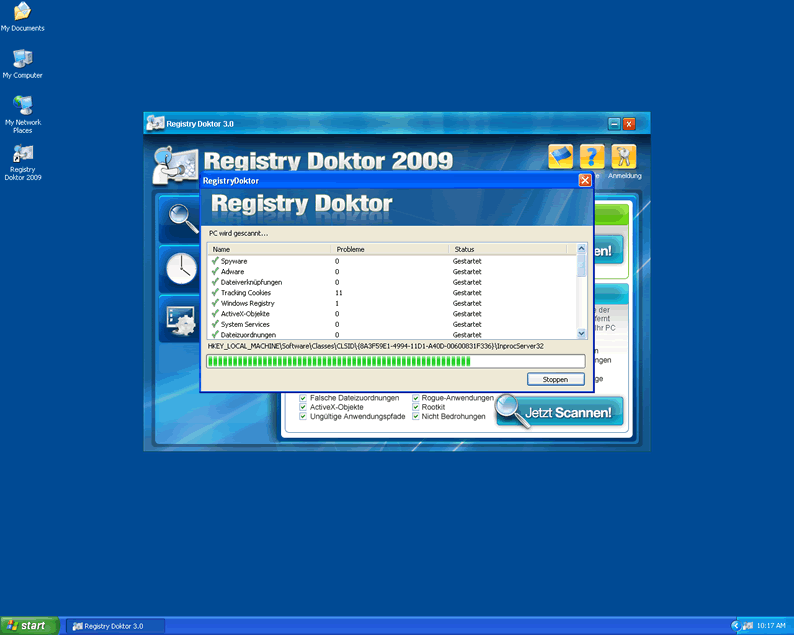The width and height of the screenshot is (794, 635).
Task: Click Registry Doktor 3.0 taskbar item
Action: [x=115, y=626]
